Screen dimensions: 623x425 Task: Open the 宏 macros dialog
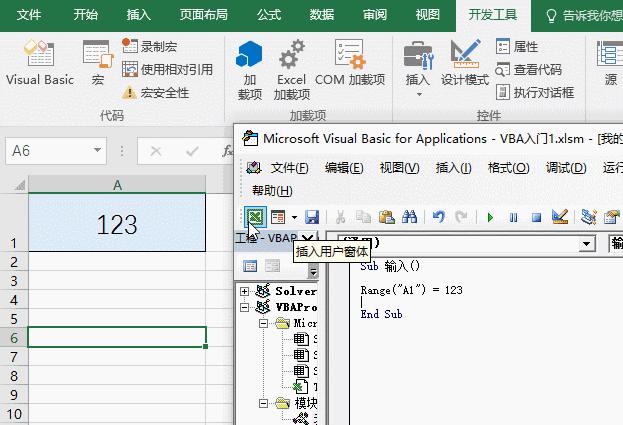pos(98,63)
